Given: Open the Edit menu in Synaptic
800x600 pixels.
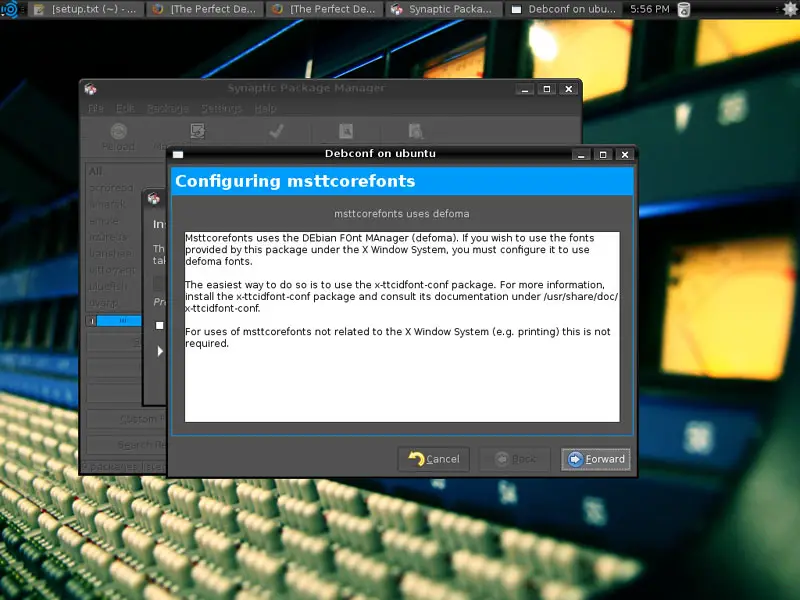Looking at the screenshot, I should tap(125, 108).
